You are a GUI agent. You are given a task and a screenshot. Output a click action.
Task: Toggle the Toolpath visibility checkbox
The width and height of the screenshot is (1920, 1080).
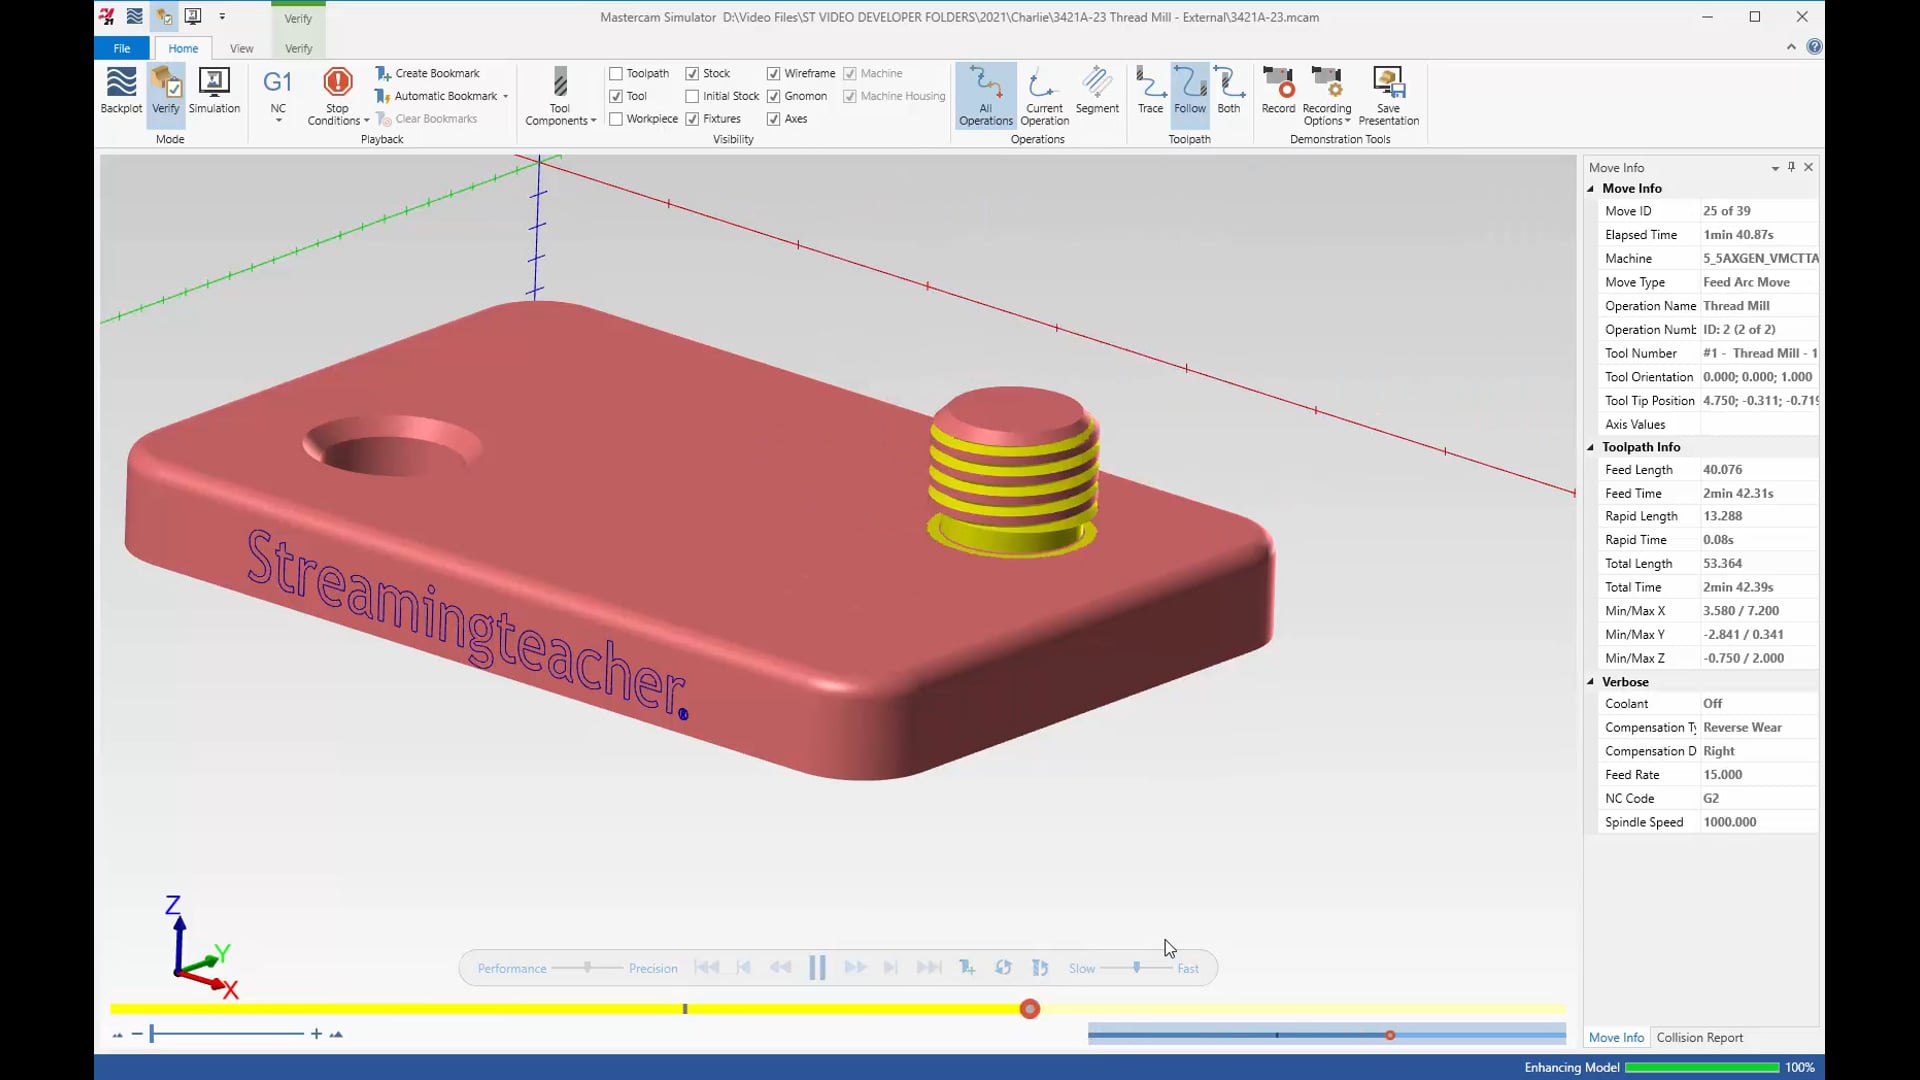coord(616,73)
